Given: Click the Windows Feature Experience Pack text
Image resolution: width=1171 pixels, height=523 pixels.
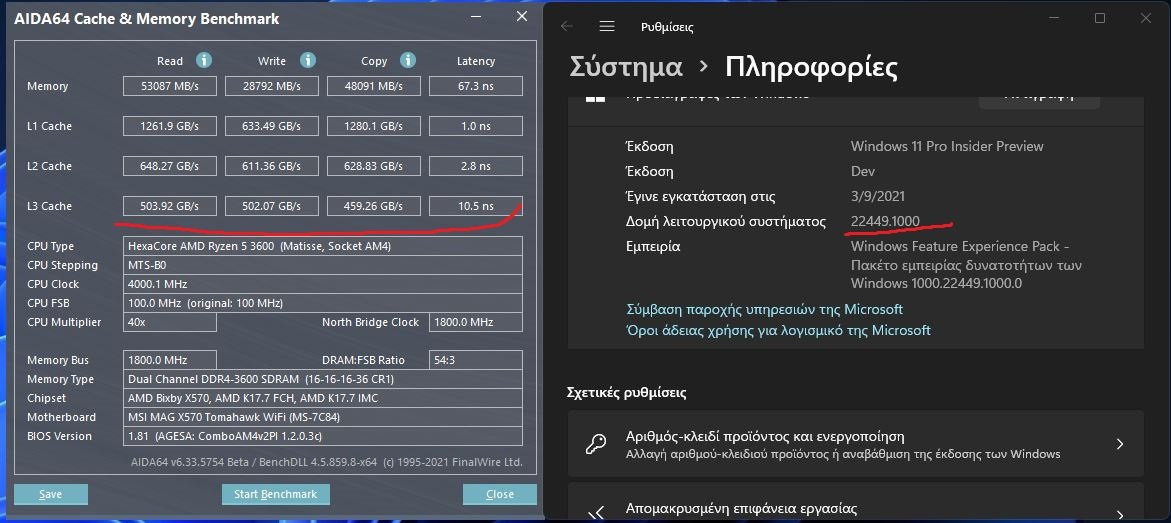Looking at the screenshot, I should coord(966,264).
